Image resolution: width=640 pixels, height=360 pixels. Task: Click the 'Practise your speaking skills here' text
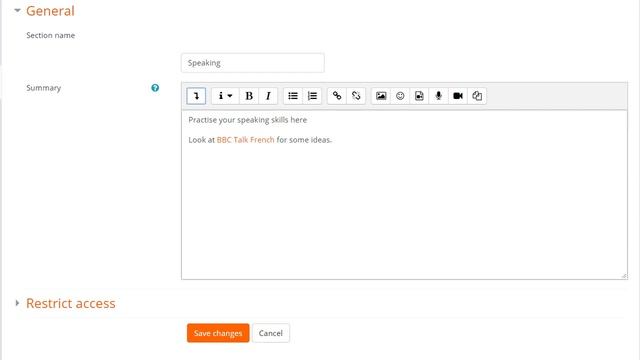(247, 120)
